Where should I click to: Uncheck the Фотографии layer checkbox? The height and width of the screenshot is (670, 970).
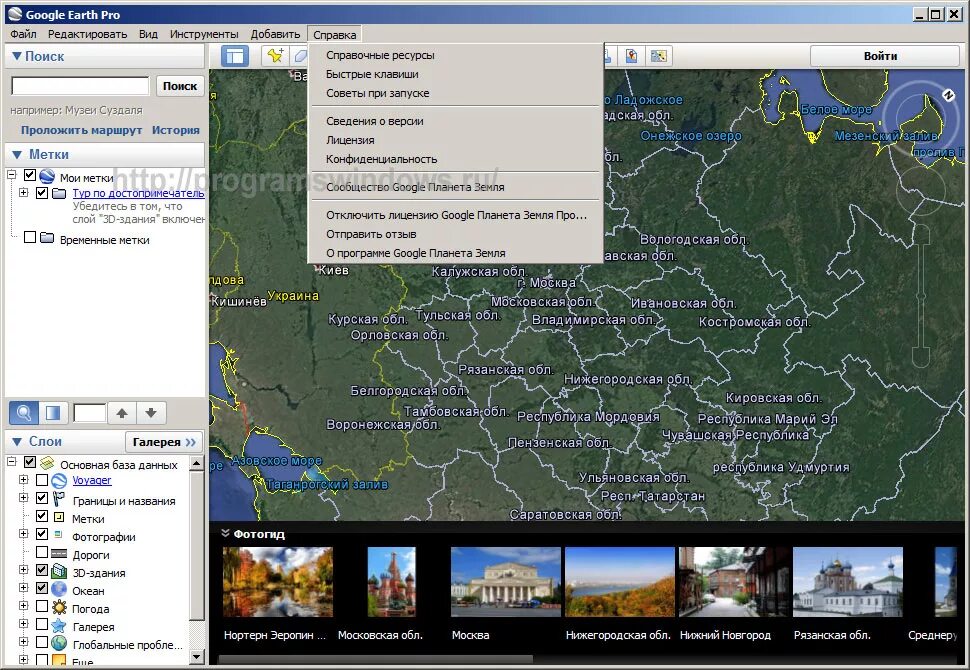41,533
